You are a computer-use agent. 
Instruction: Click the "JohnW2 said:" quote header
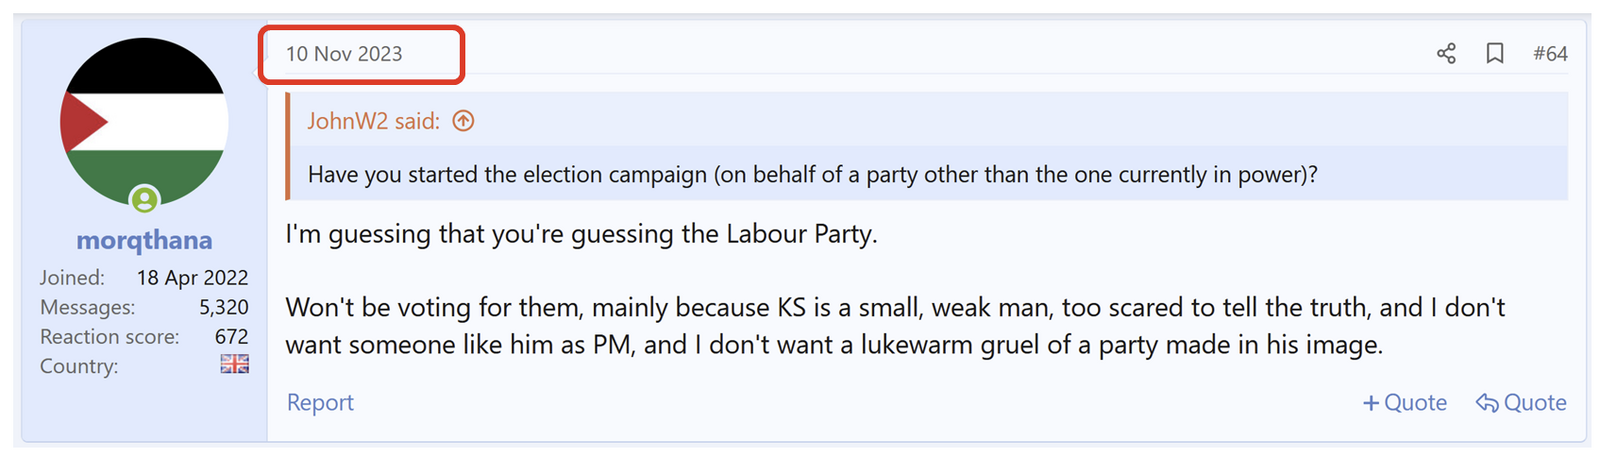[373, 121]
